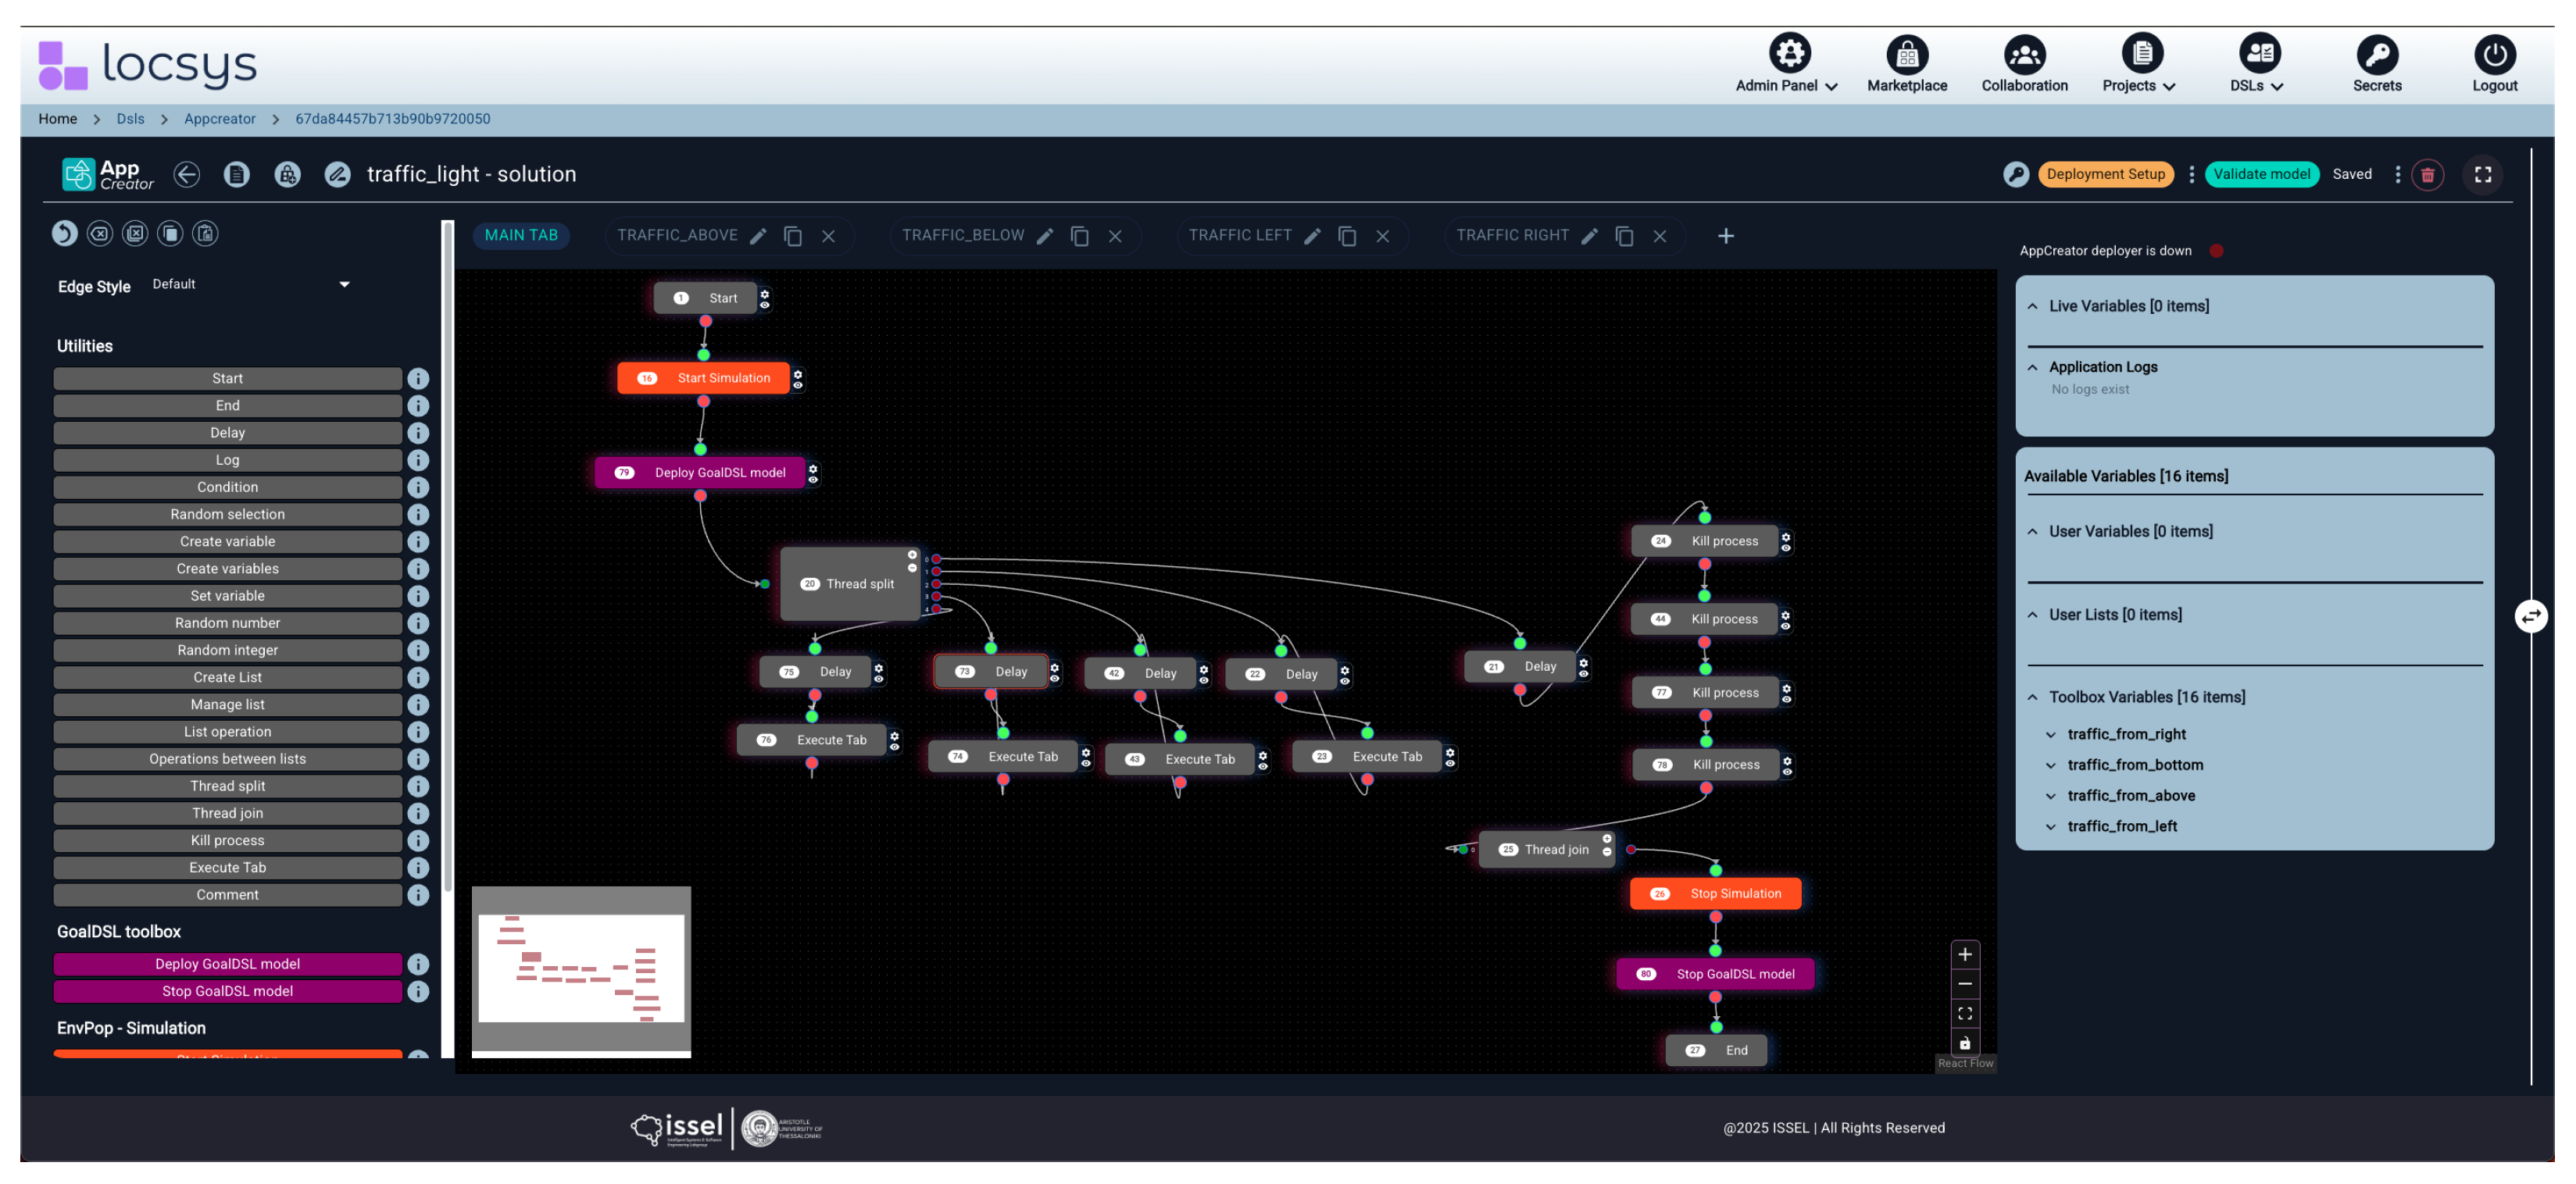The image size is (2576, 1184).
Task: Click the undo arrow icon
Action: [64, 233]
